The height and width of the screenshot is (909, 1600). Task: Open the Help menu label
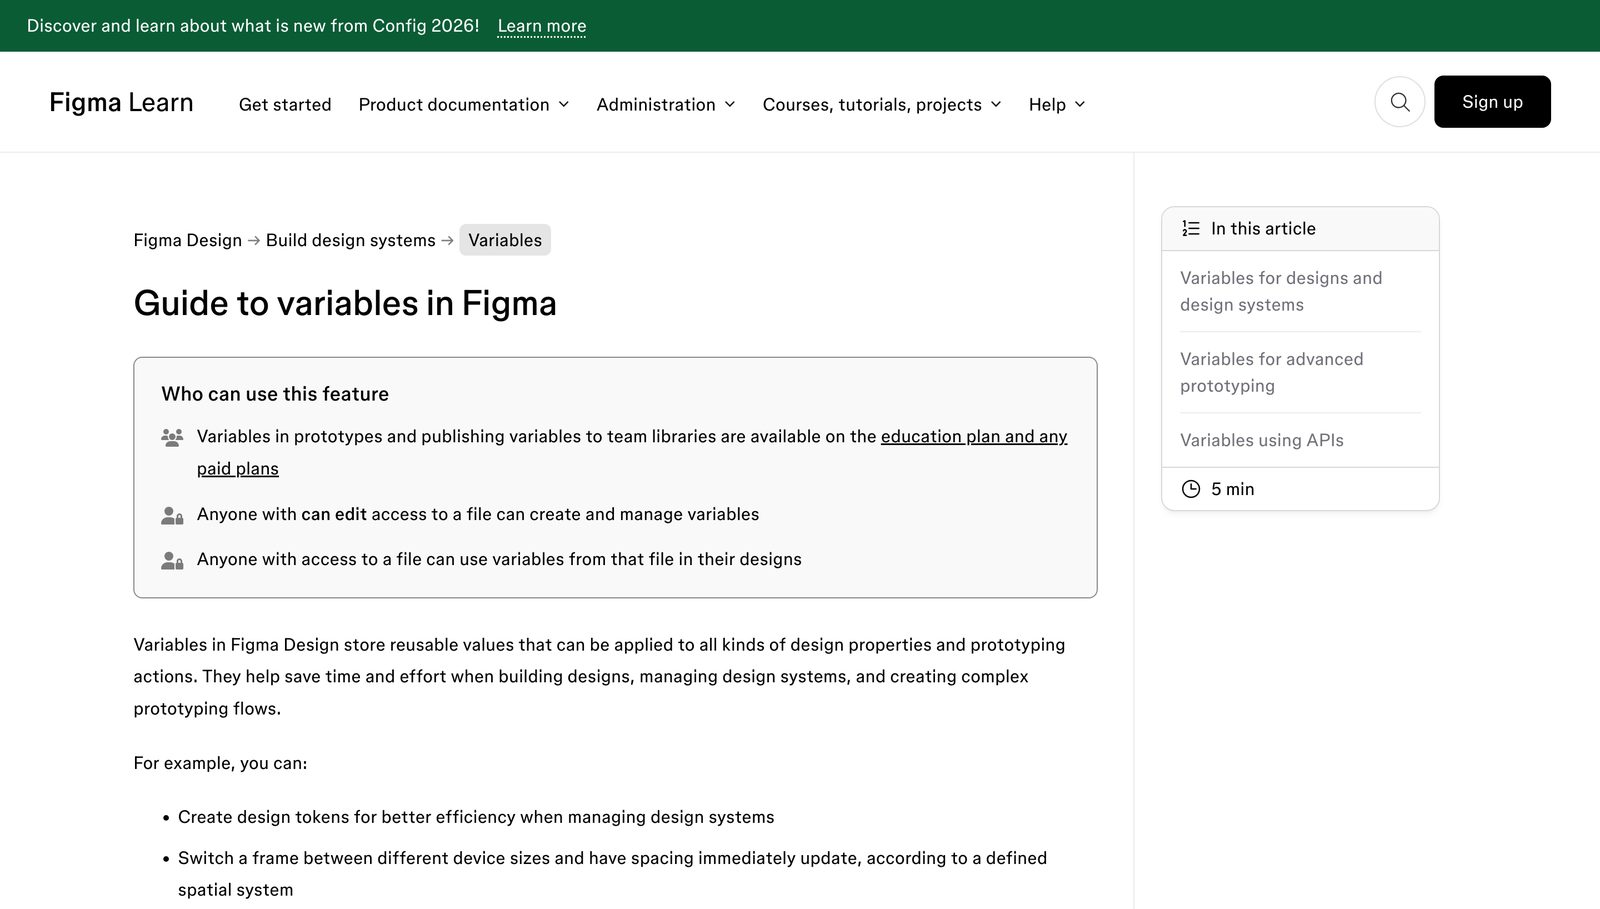coord(1047,104)
